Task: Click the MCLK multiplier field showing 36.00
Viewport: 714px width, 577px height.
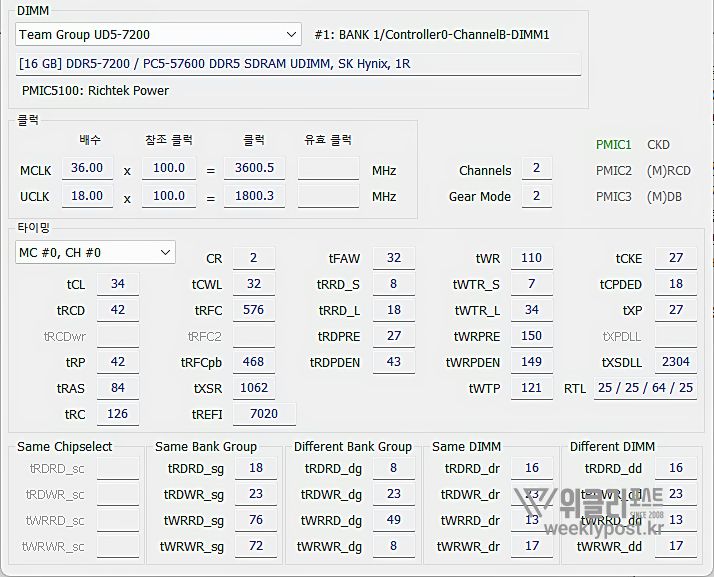Action: [87, 169]
